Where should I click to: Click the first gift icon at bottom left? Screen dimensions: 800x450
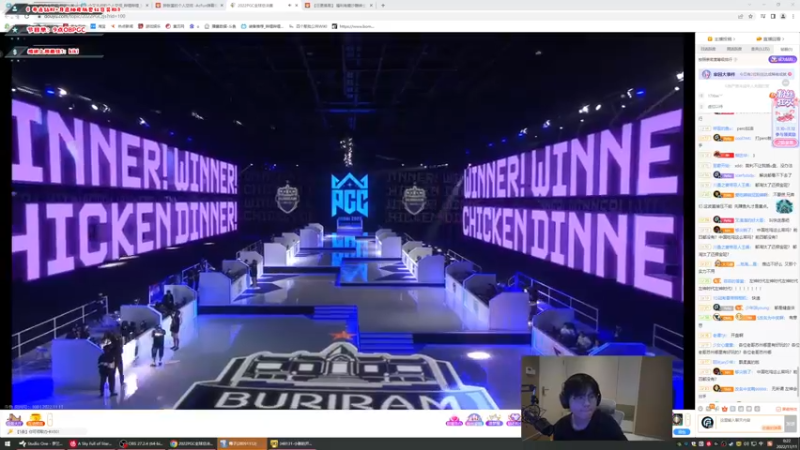tap(14, 420)
